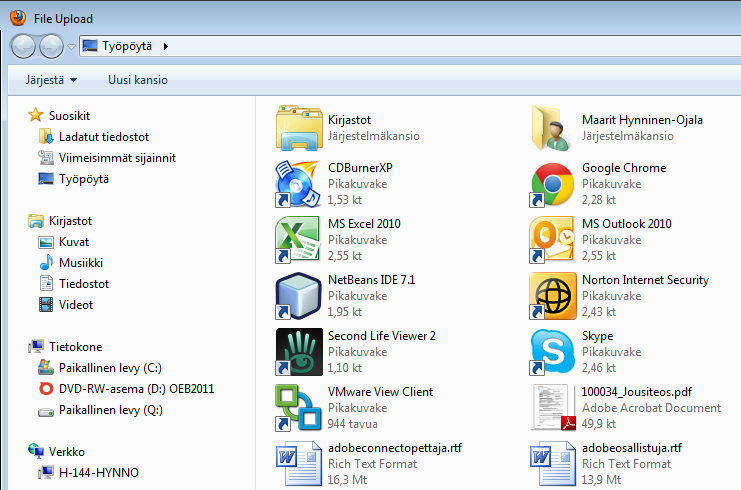Open Paikallinen levy (C:)
The image size is (741, 490).
(110, 368)
